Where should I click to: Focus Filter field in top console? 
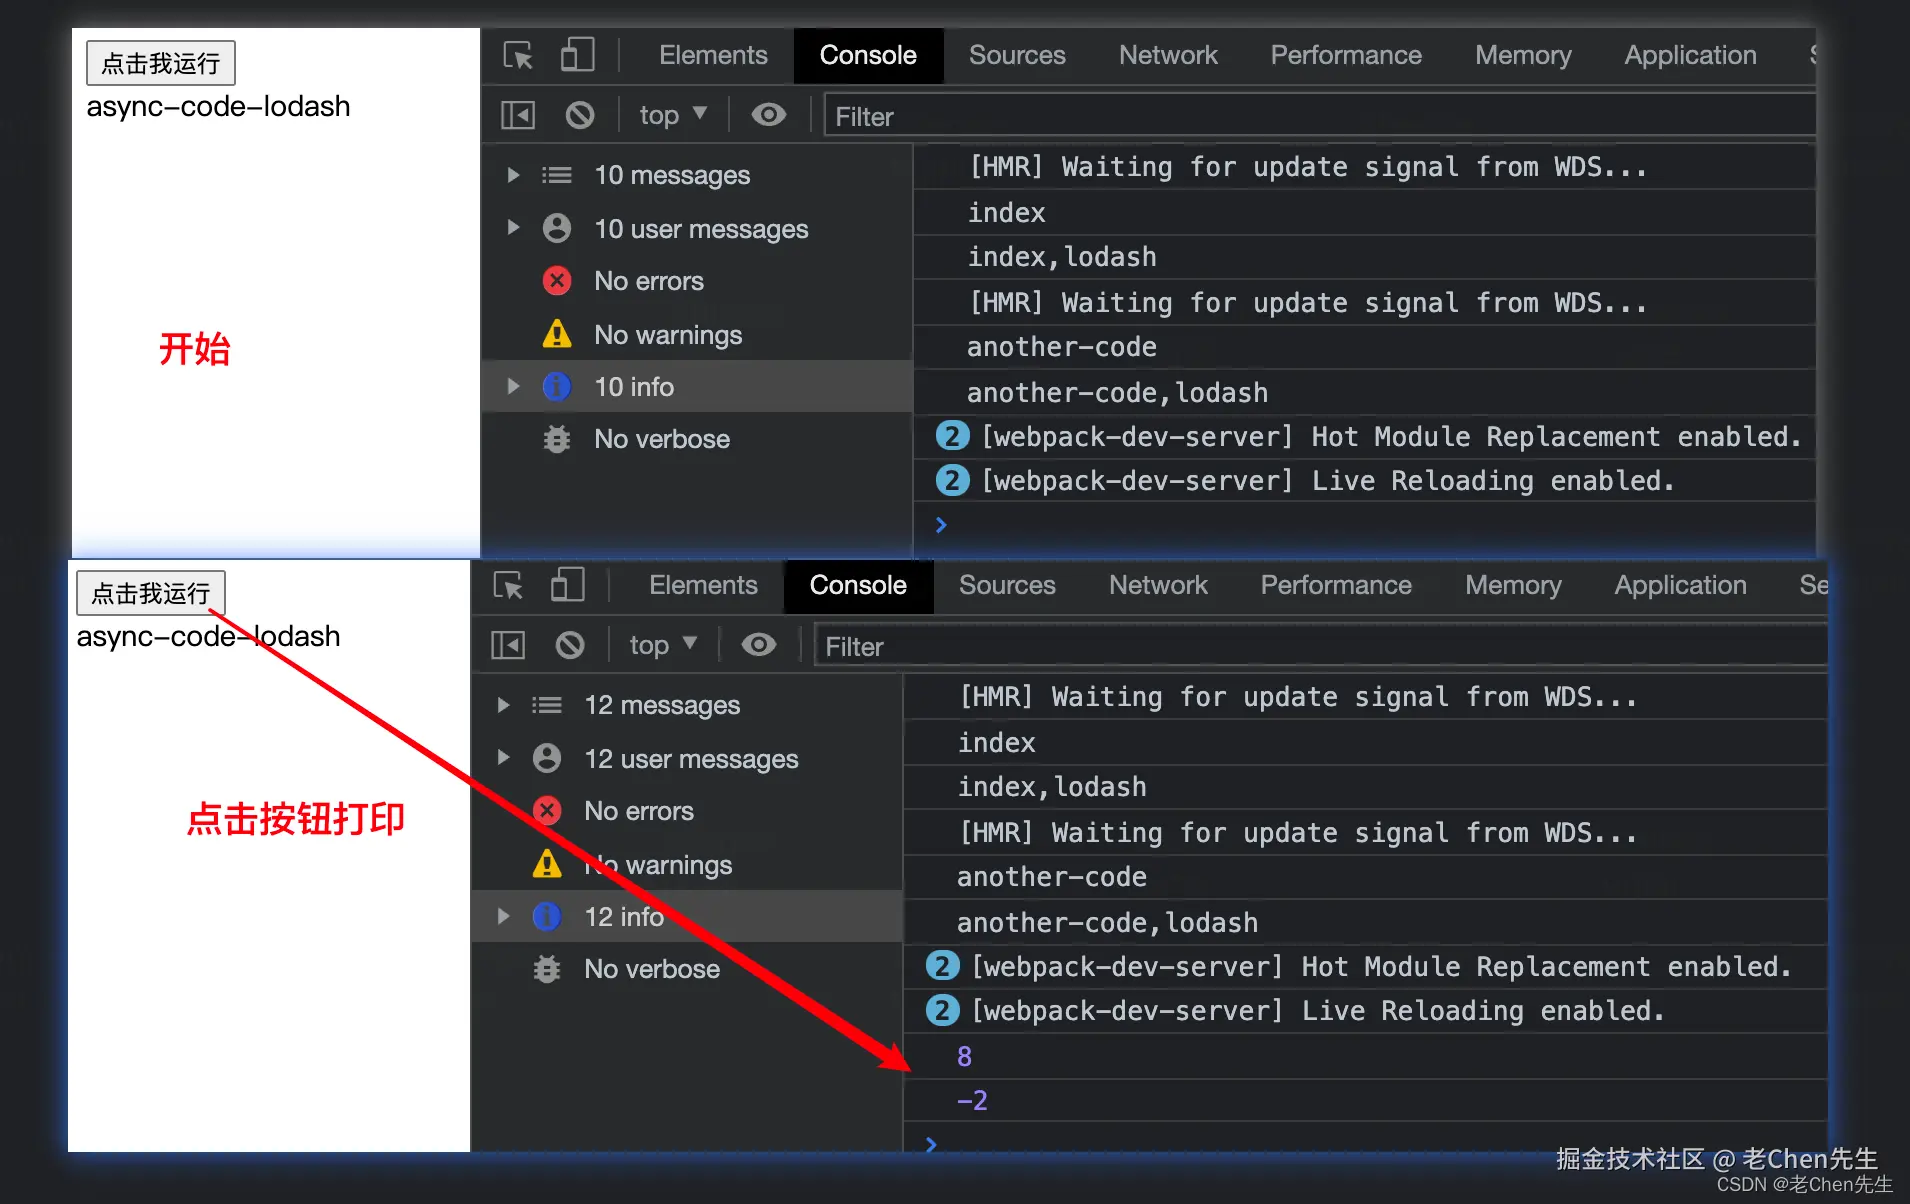(1320, 116)
